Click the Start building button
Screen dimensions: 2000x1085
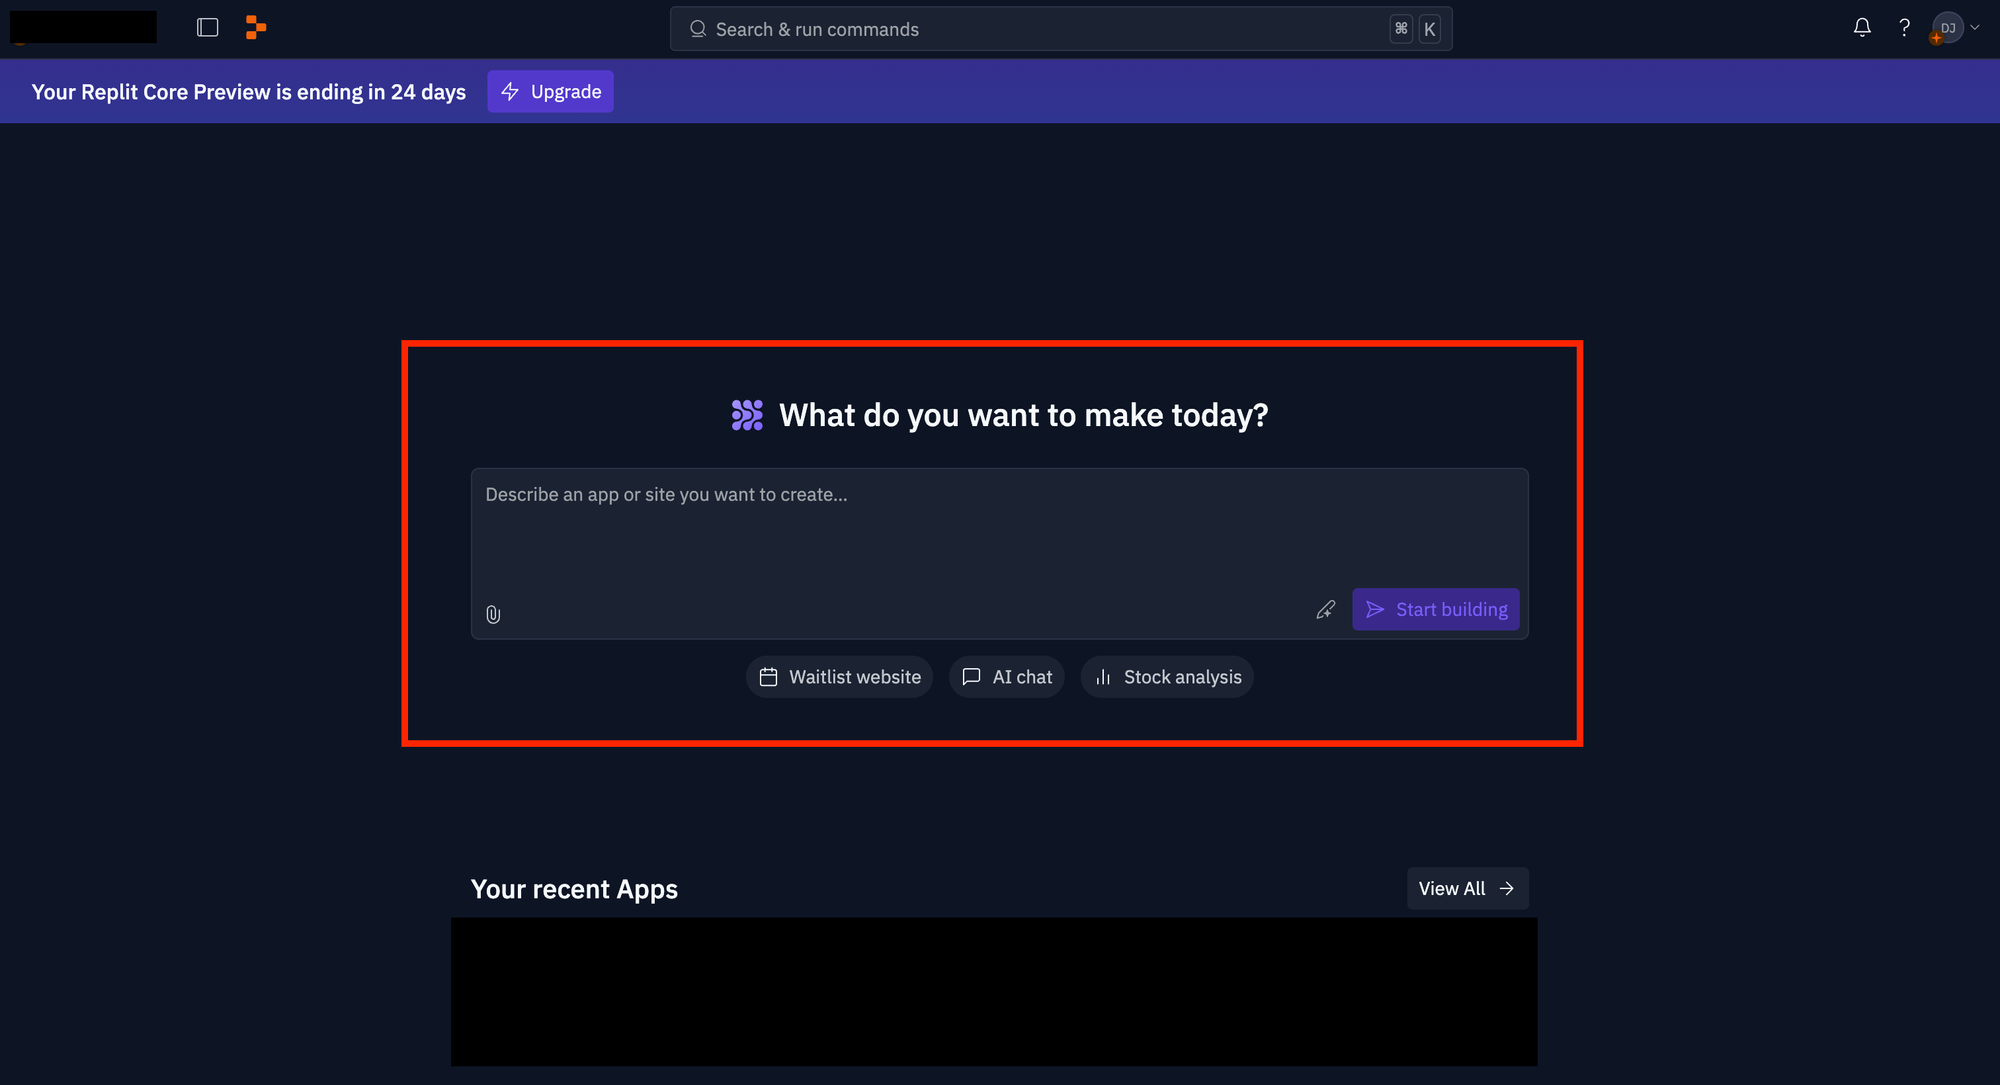(1436, 609)
